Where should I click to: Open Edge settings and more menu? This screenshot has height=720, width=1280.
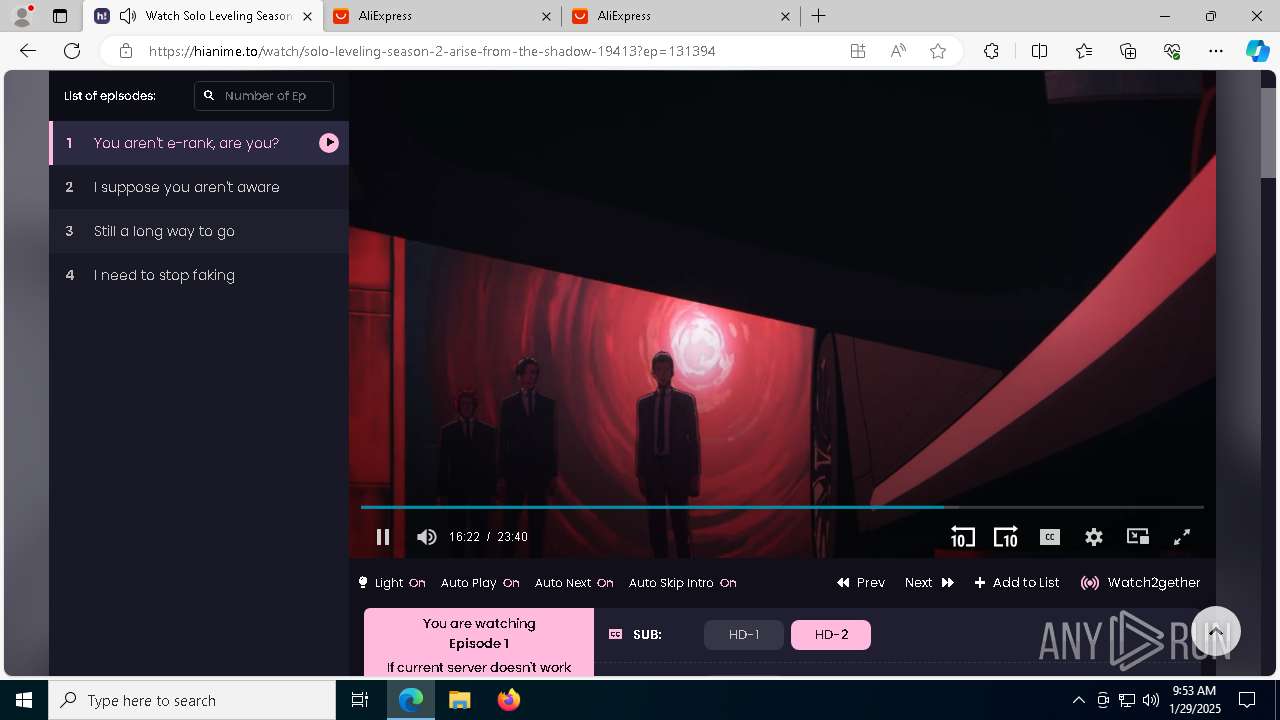(x=1216, y=51)
